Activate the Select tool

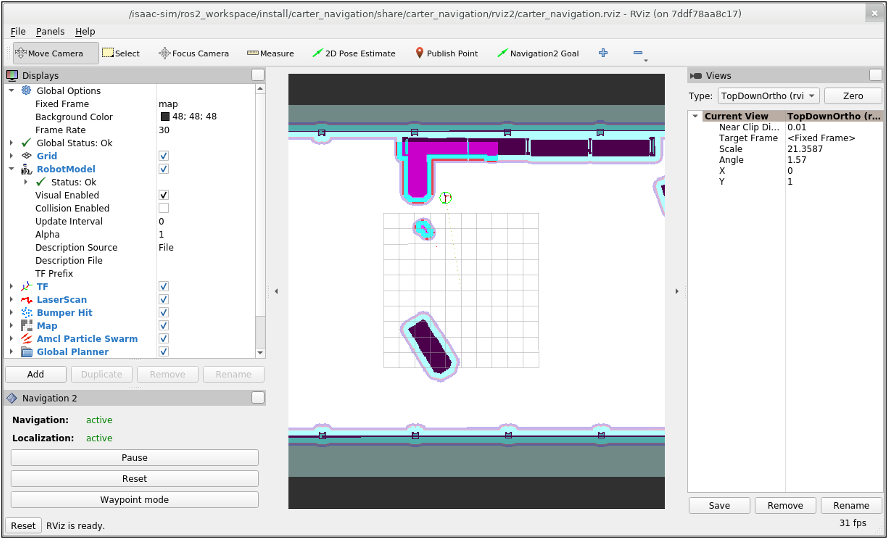pos(120,53)
